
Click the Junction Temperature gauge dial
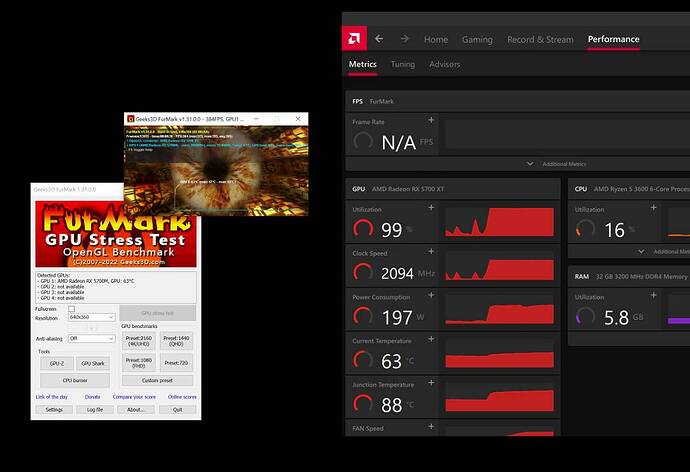(x=363, y=404)
